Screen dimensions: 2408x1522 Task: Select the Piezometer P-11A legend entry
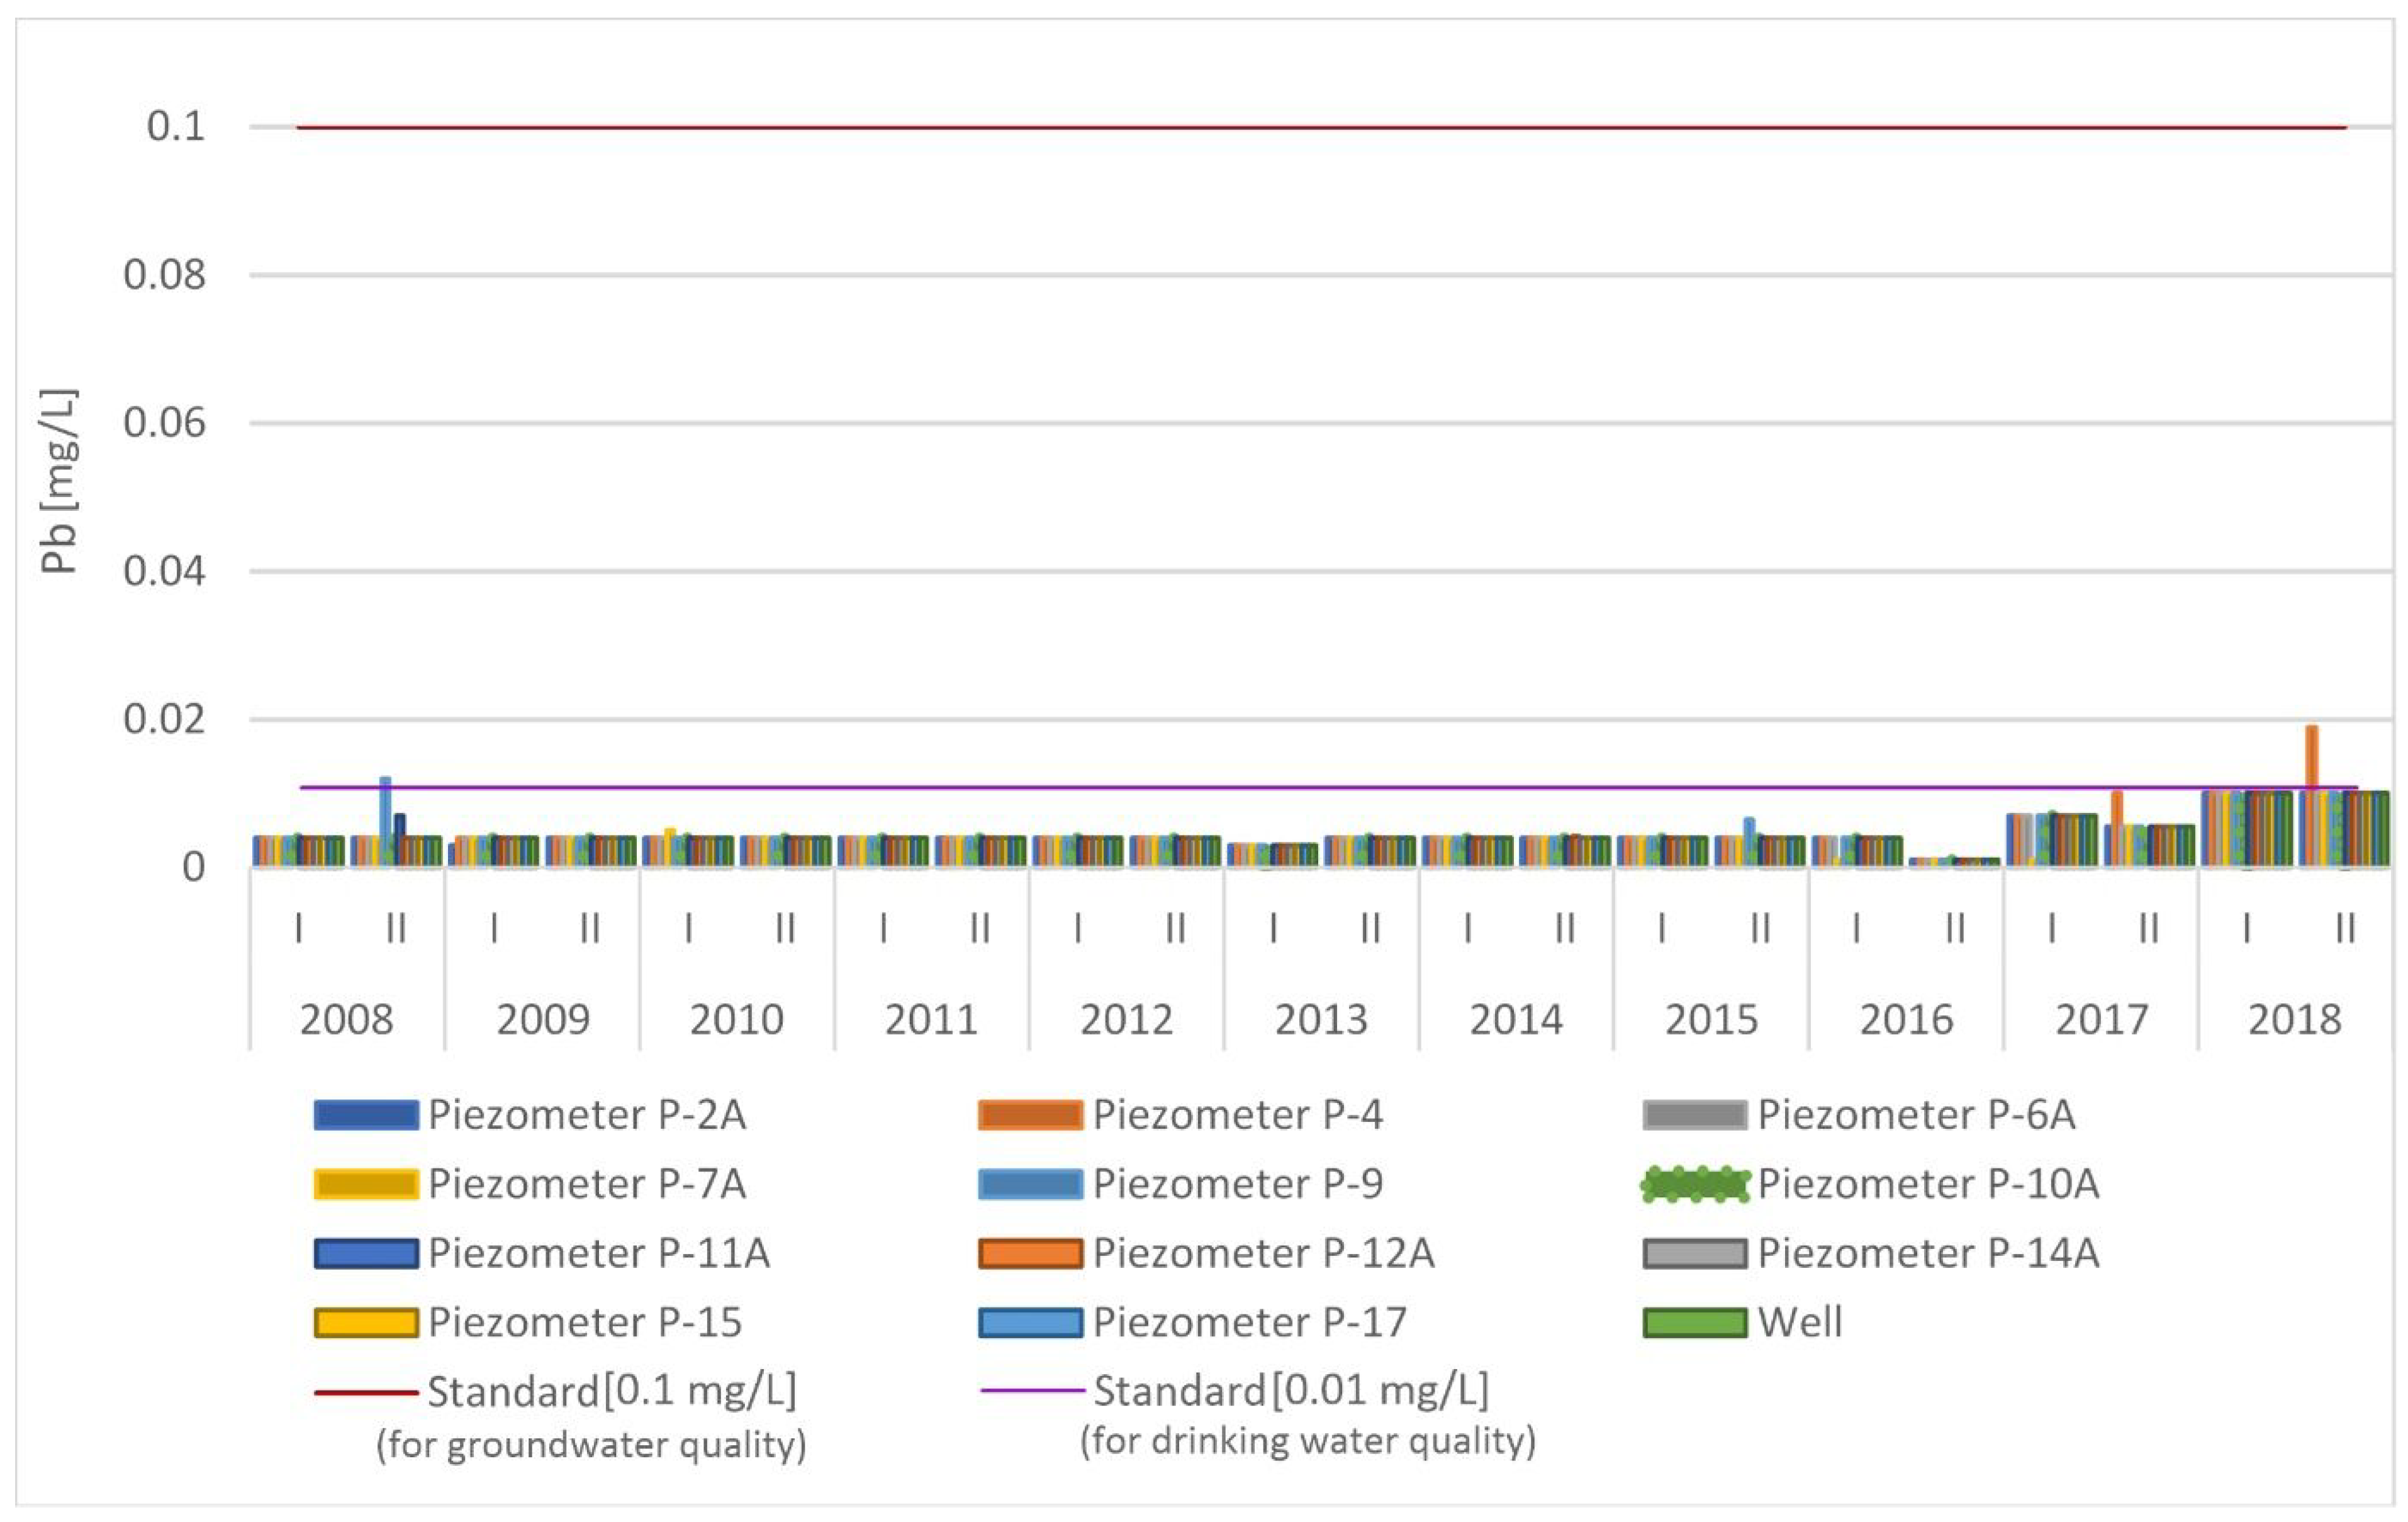(x=598, y=1253)
